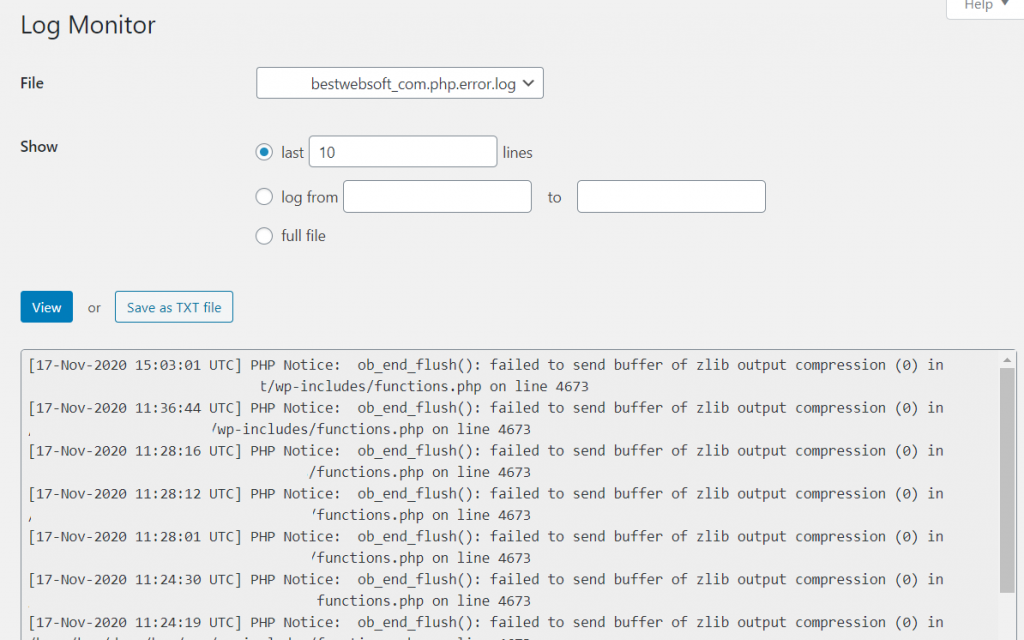
Task: Click the 'to' date field
Action: [670, 196]
